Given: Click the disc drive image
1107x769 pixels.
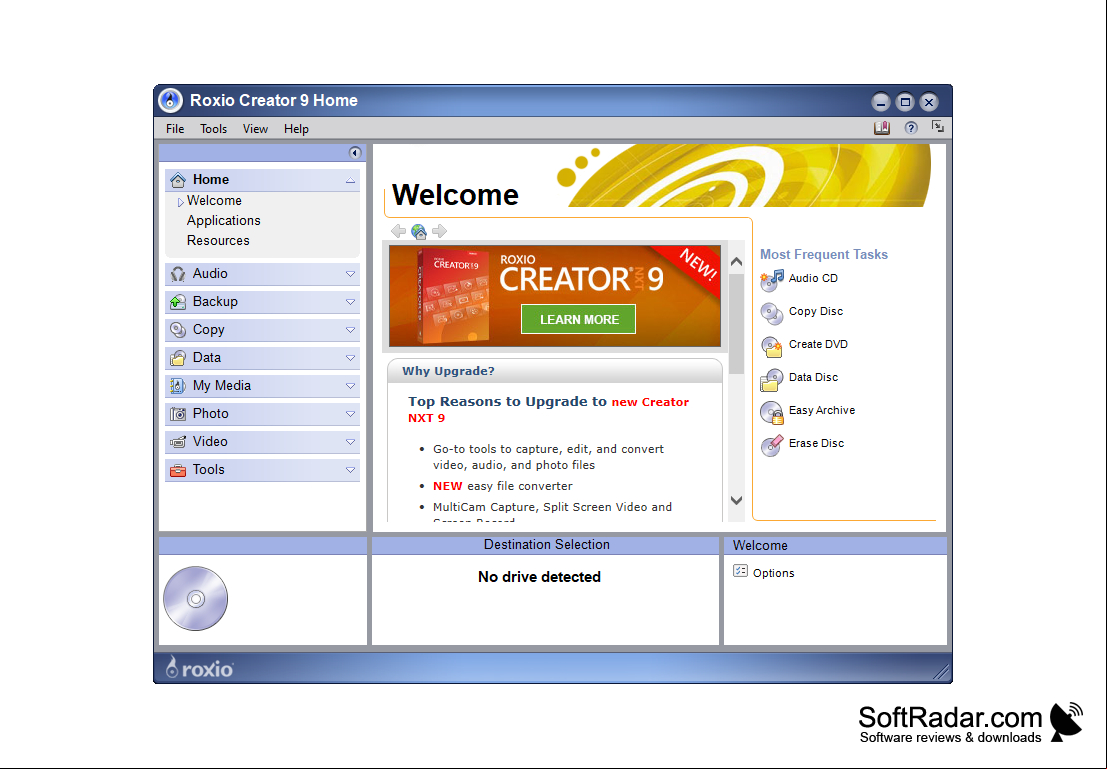Looking at the screenshot, I should pos(196,599).
